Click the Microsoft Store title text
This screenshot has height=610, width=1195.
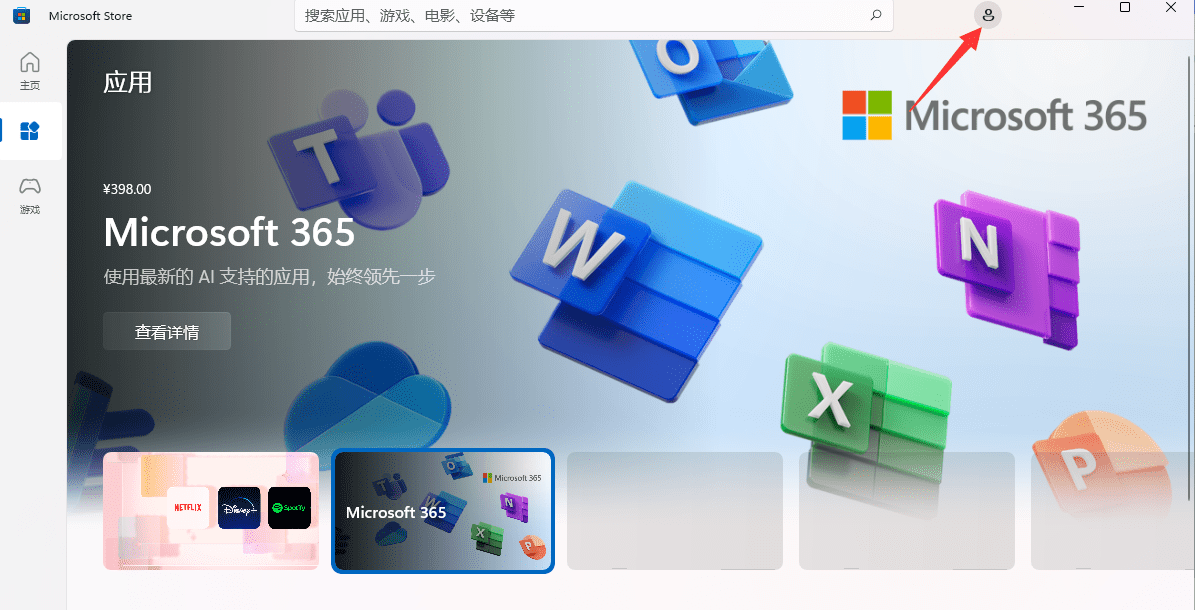(x=90, y=16)
